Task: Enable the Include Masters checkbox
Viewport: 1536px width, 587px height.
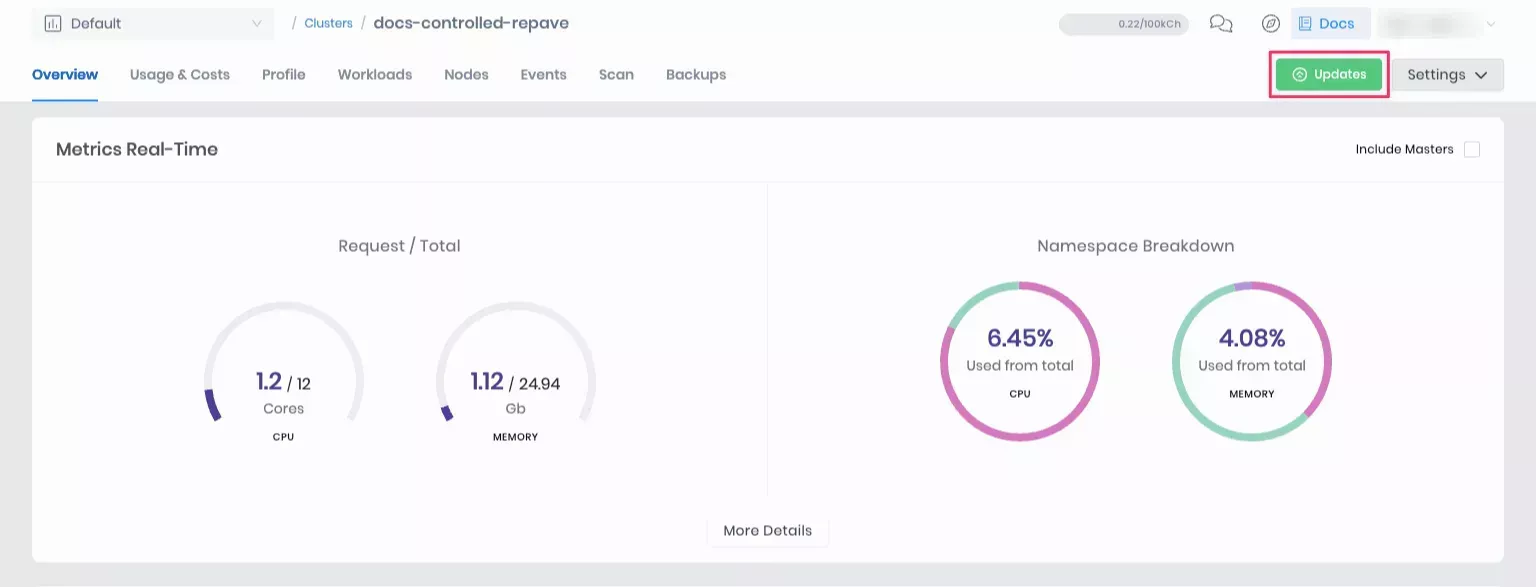Action: click(x=1472, y=148)
